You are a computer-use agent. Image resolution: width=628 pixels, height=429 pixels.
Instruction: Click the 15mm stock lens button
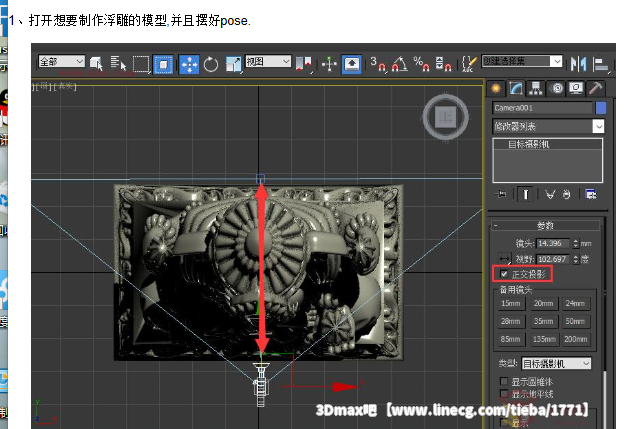[511, 304]
